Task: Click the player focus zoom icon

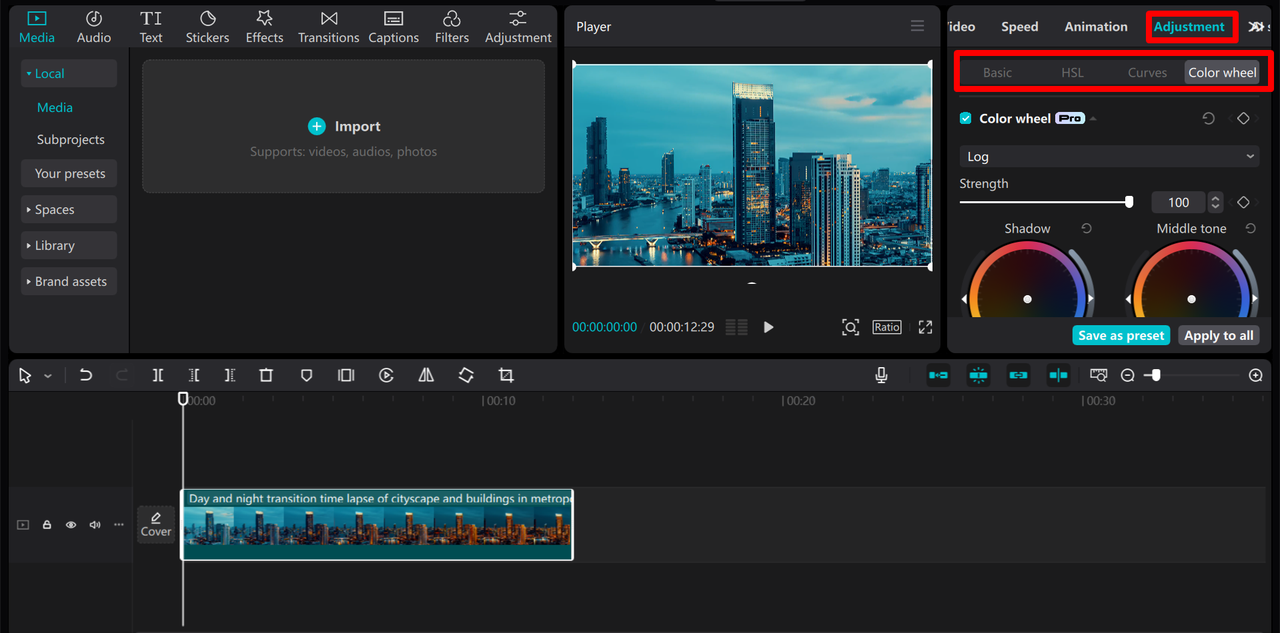Action: (x=850, y=327)
